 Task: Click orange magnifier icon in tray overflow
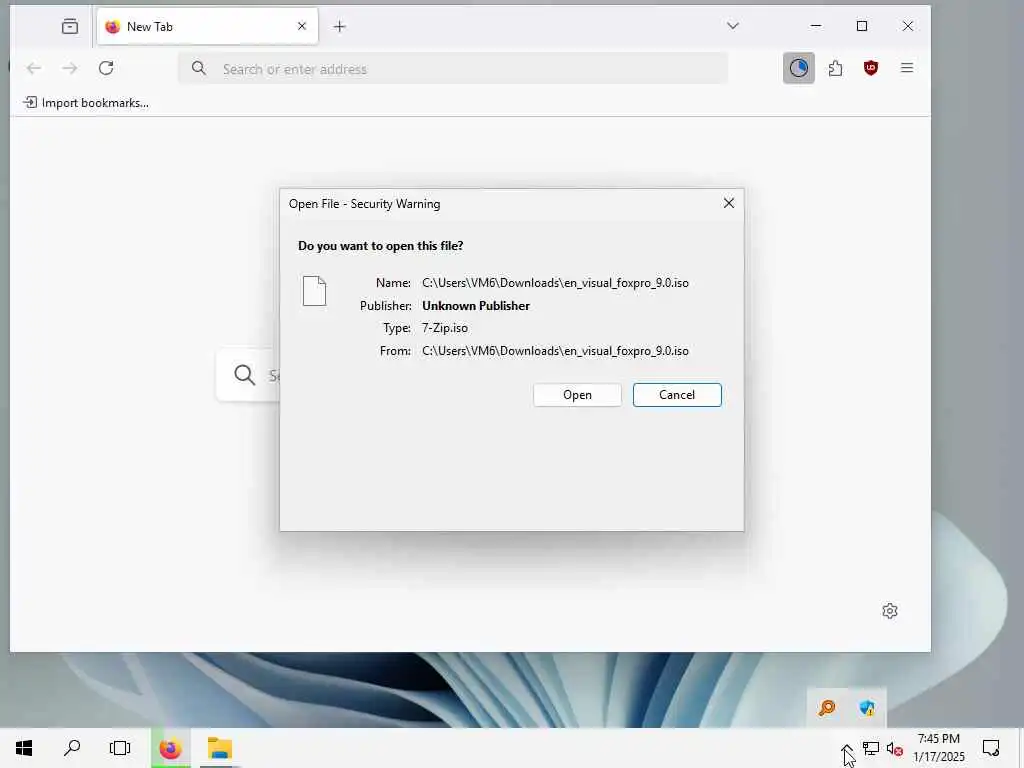point(827,707)
